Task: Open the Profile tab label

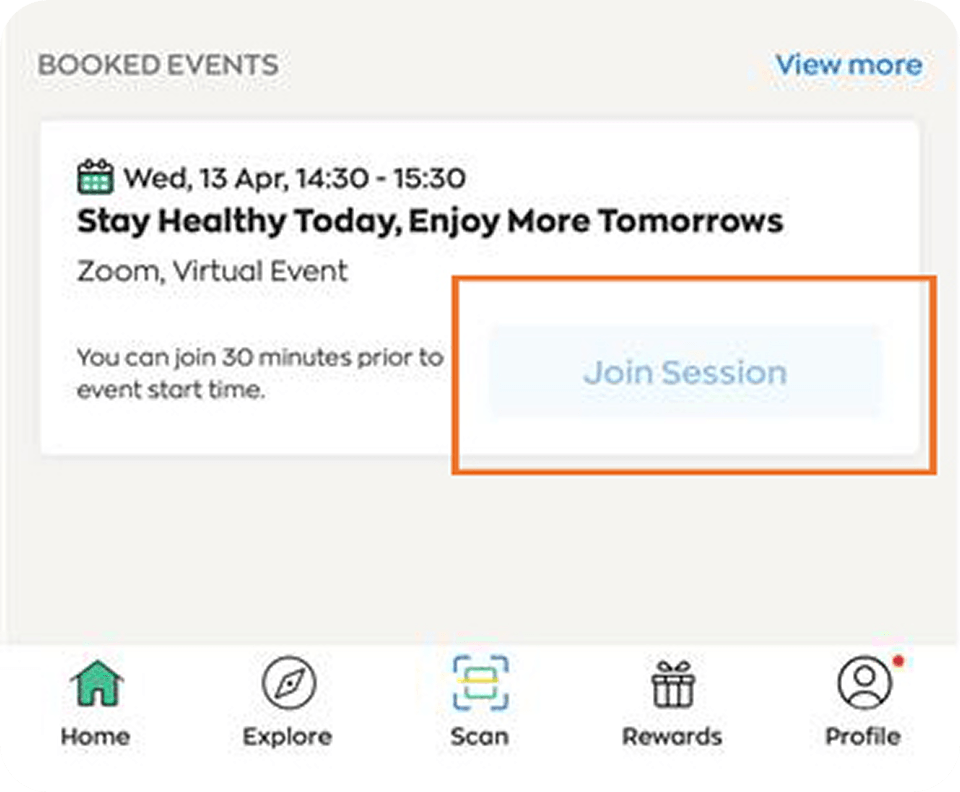Action: [x=862, y=737]
